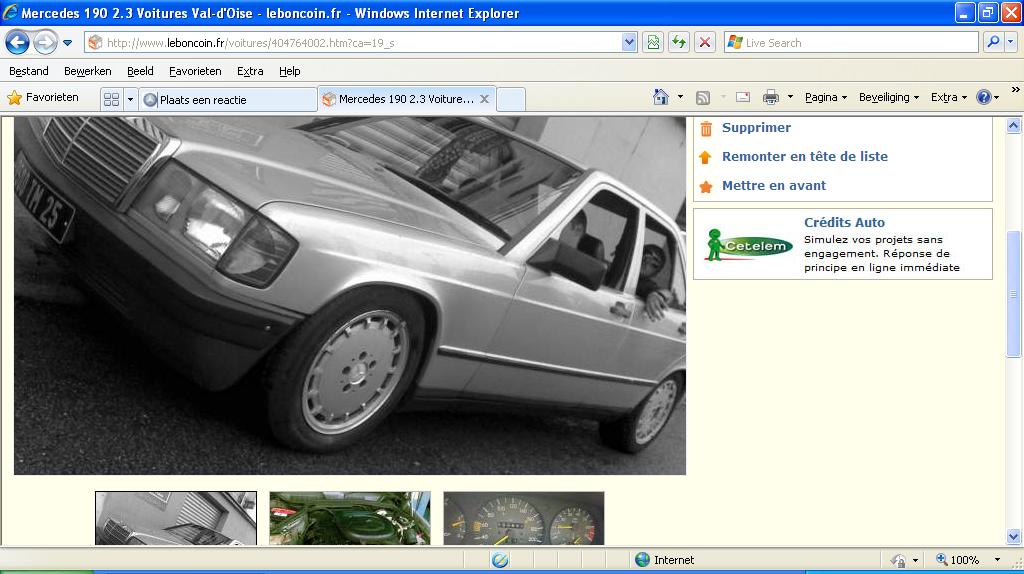
Task: Open a new blank tab
Action: (x=511, y=100)
